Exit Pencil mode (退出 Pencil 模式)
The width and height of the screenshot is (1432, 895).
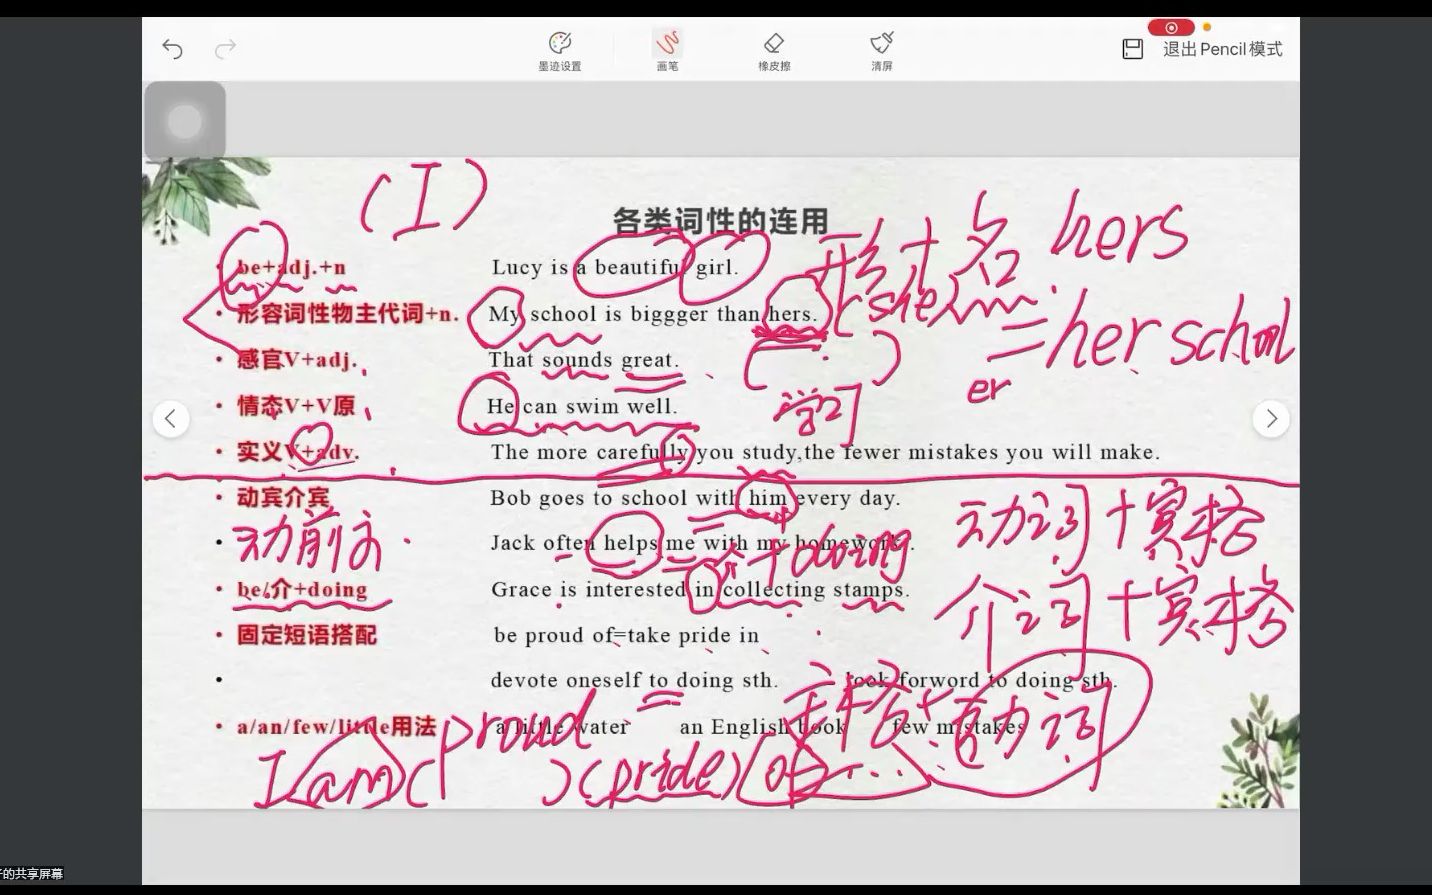1222,49
